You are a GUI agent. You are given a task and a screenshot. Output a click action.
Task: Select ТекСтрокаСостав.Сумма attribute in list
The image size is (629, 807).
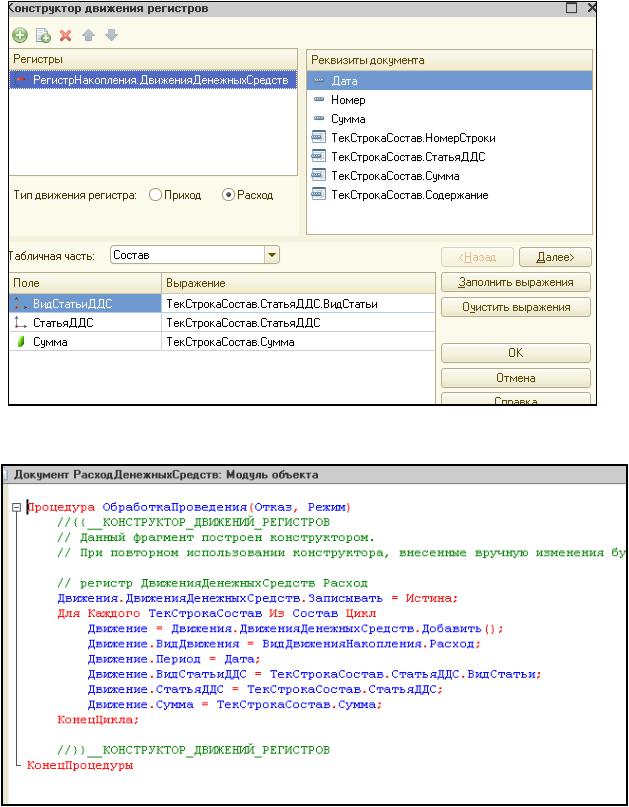[x=449, y=176]
